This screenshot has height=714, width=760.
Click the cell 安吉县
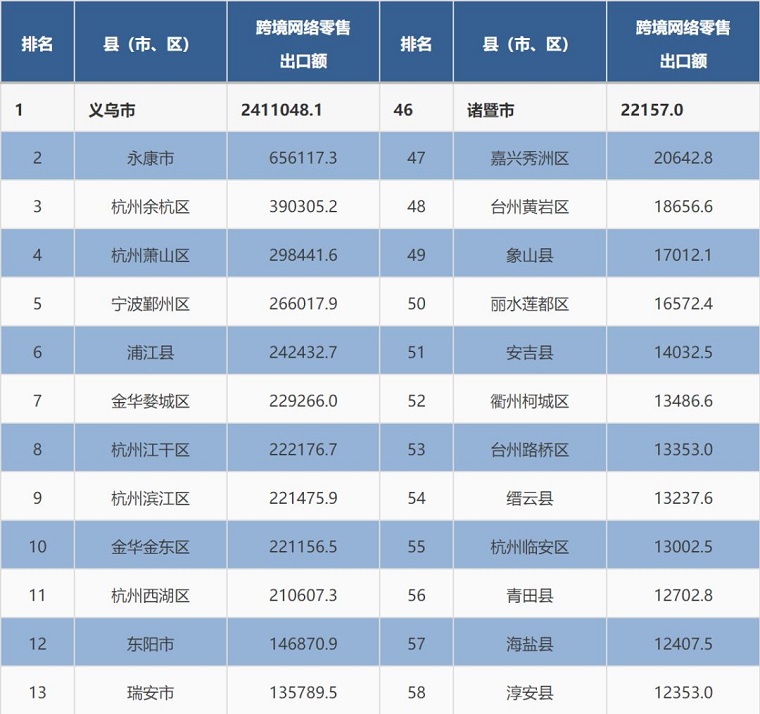tap(530, 352)
